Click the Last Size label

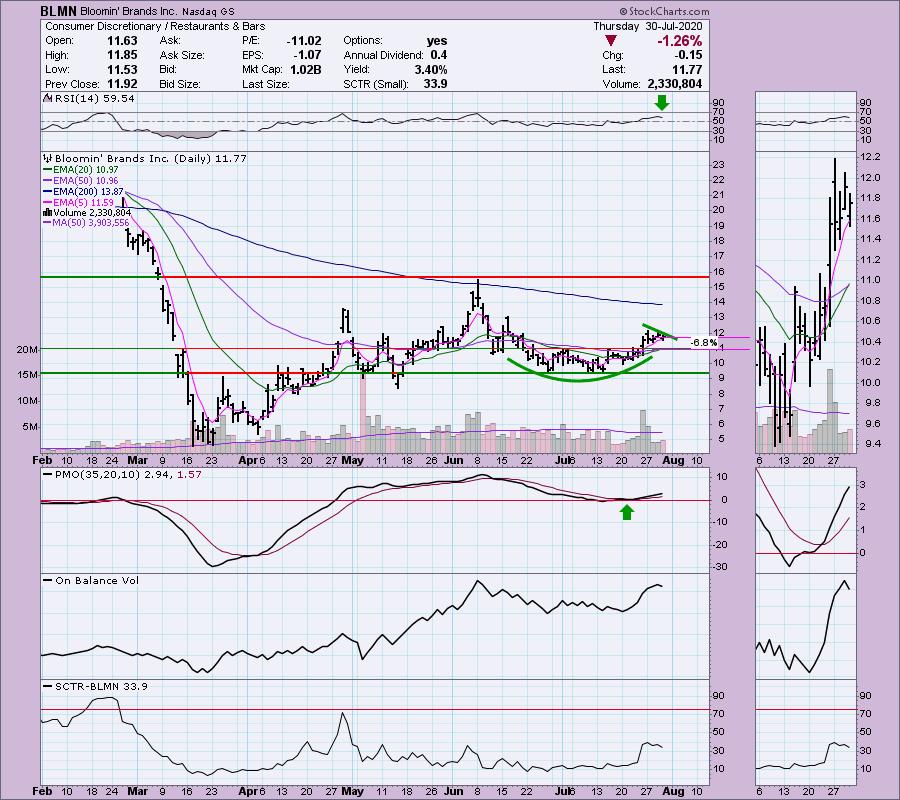click(x=266, y=84)
